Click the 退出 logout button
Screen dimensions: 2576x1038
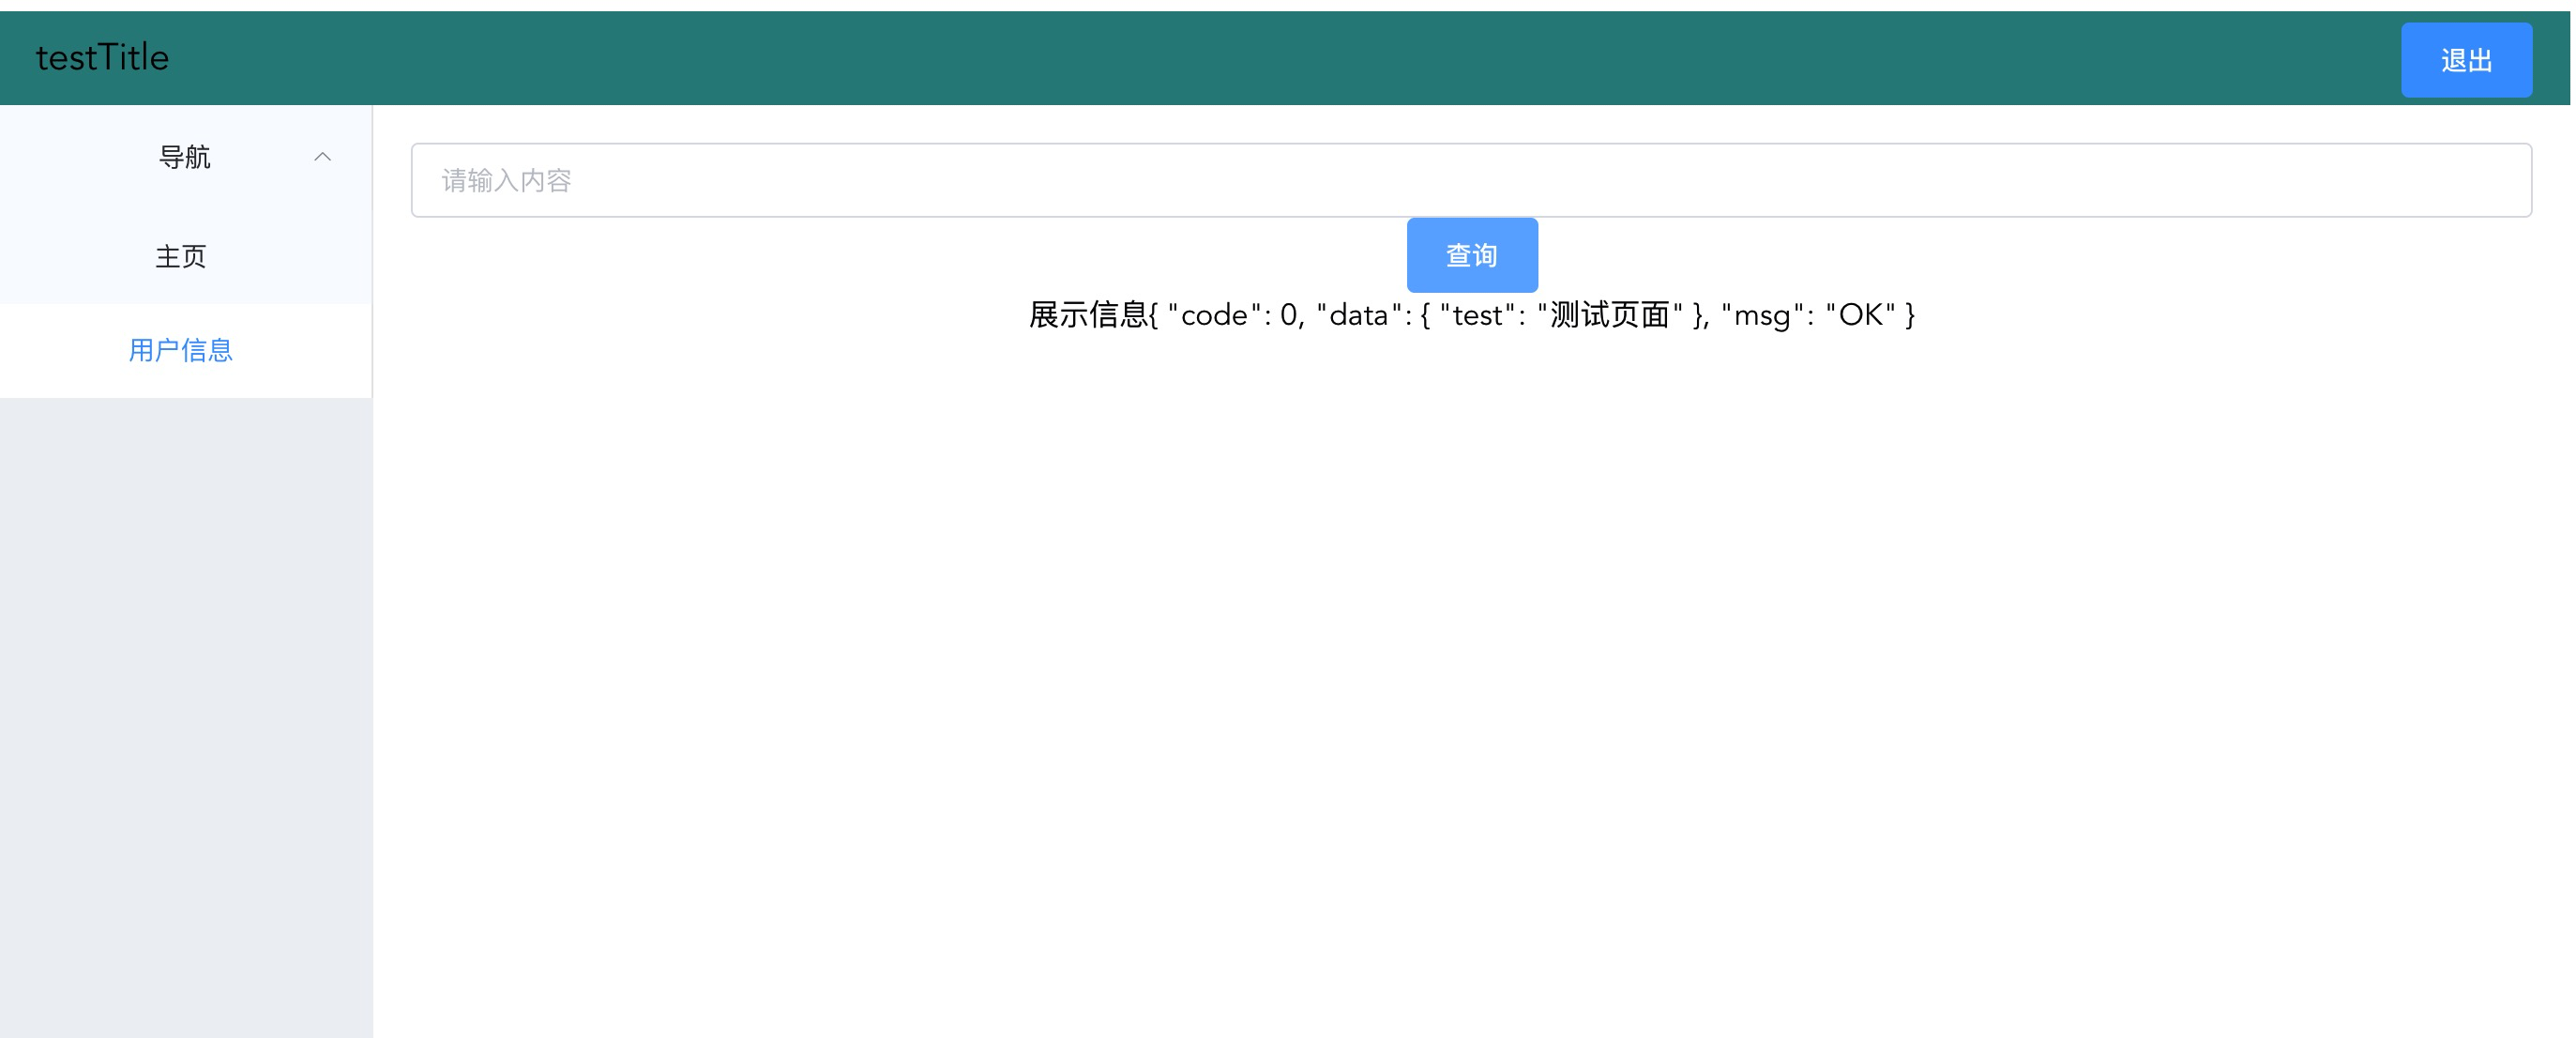(x=2465, y=60)
